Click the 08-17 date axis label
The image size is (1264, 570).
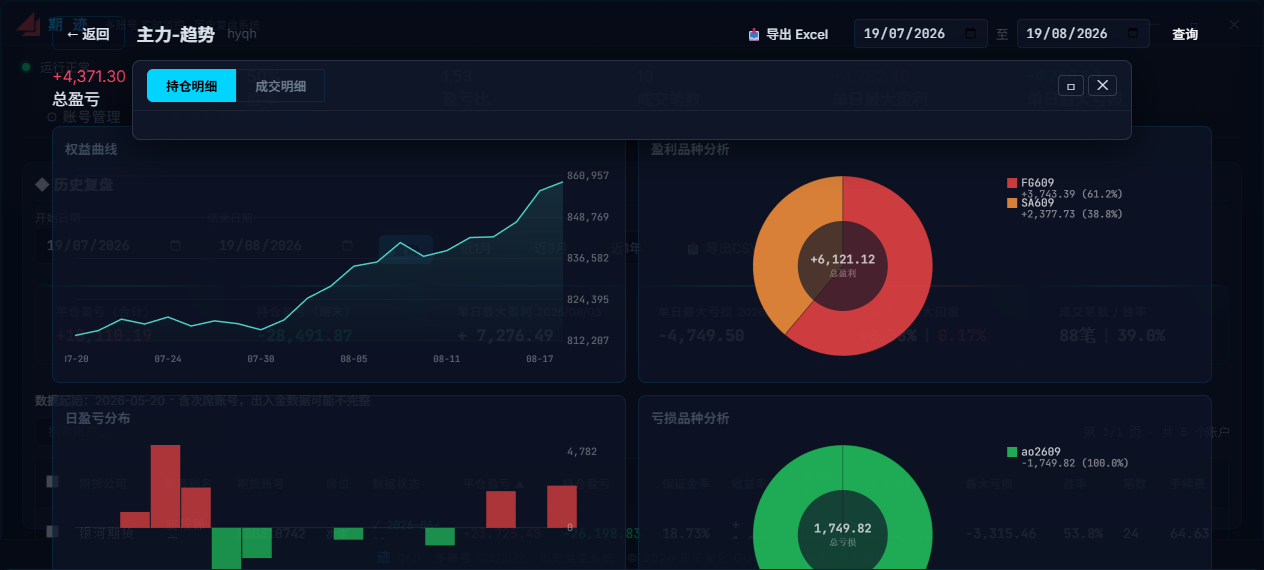(540, 358)
